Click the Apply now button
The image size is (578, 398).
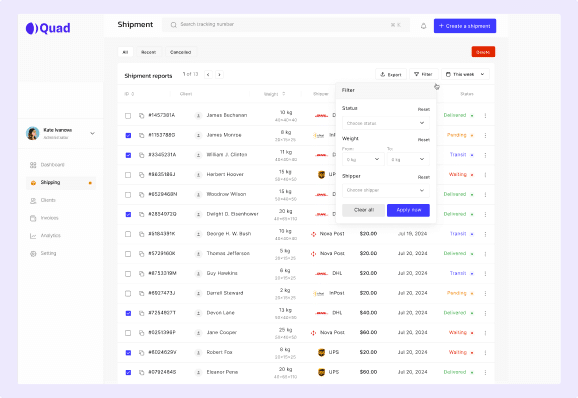[408, 210]
